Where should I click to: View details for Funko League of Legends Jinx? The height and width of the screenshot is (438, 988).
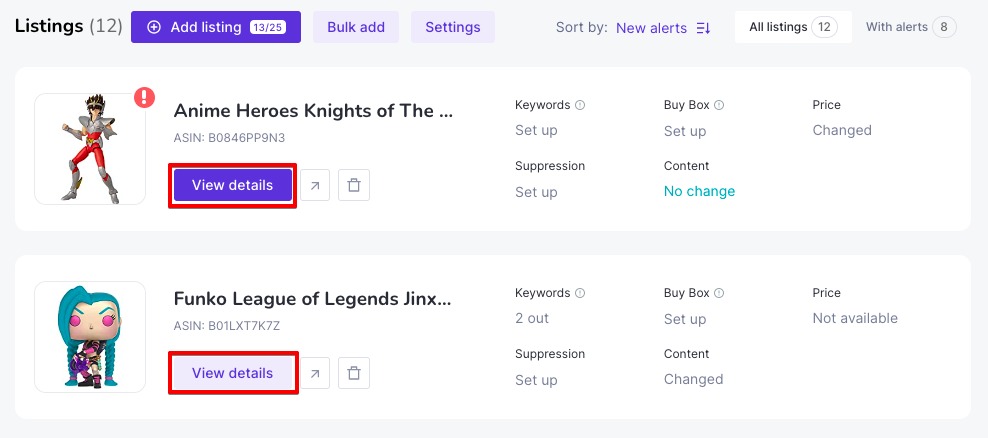[233, 373]
